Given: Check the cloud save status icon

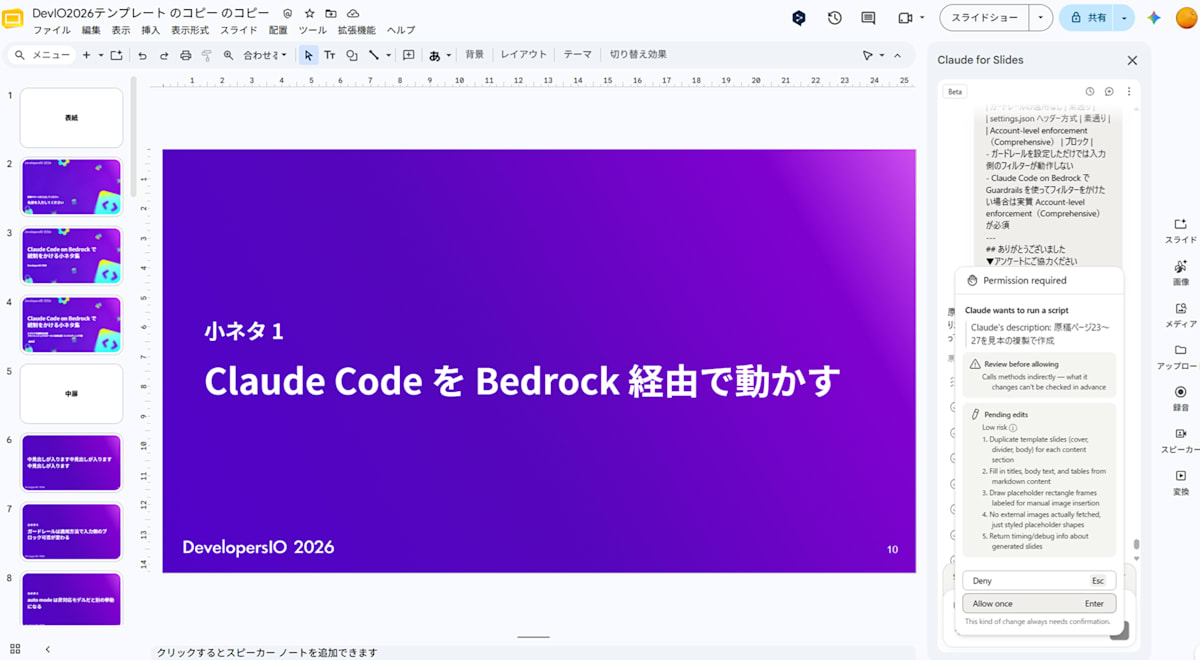Looking at the screenshot, I should 353,13.
